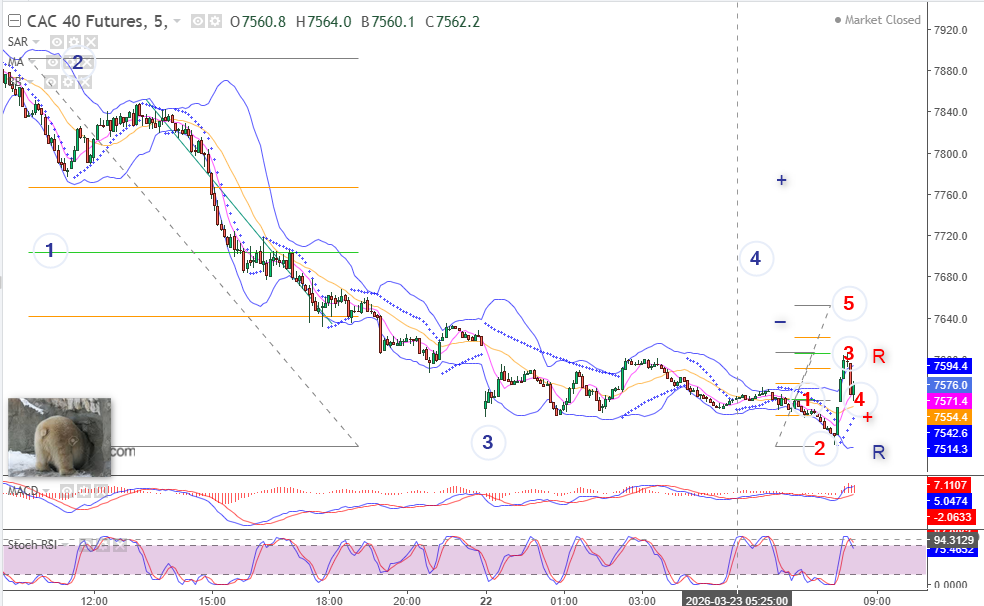This screenshot has height=606, width=984.
Task: Click the 7542.6 price axis label
Action: (x=949, y=433)
